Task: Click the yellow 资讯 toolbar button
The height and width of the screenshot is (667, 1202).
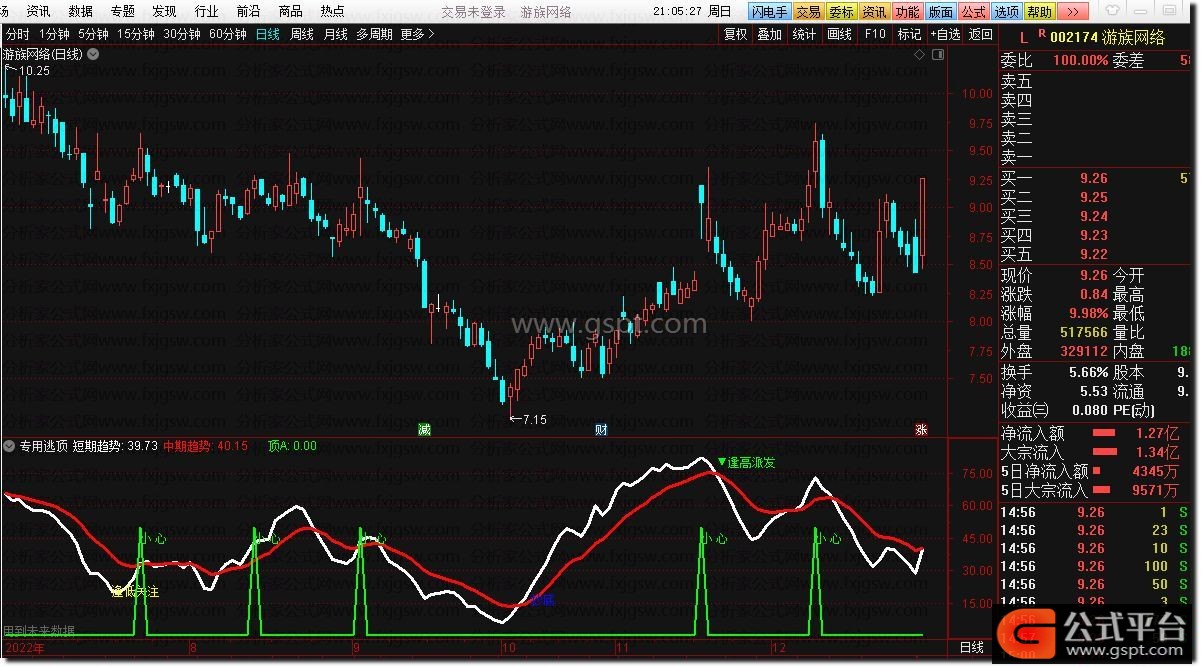Action: tap(874, 12)
